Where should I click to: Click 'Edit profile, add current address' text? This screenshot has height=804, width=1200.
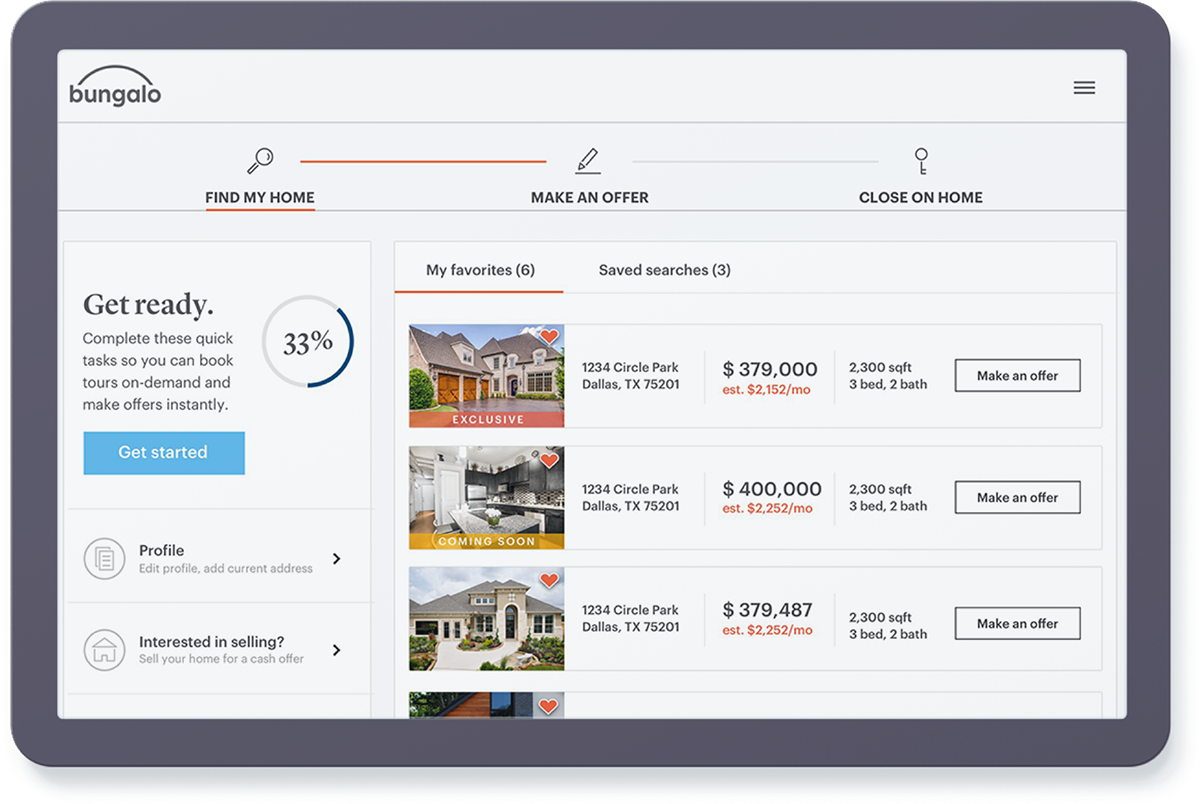point(226,568)
